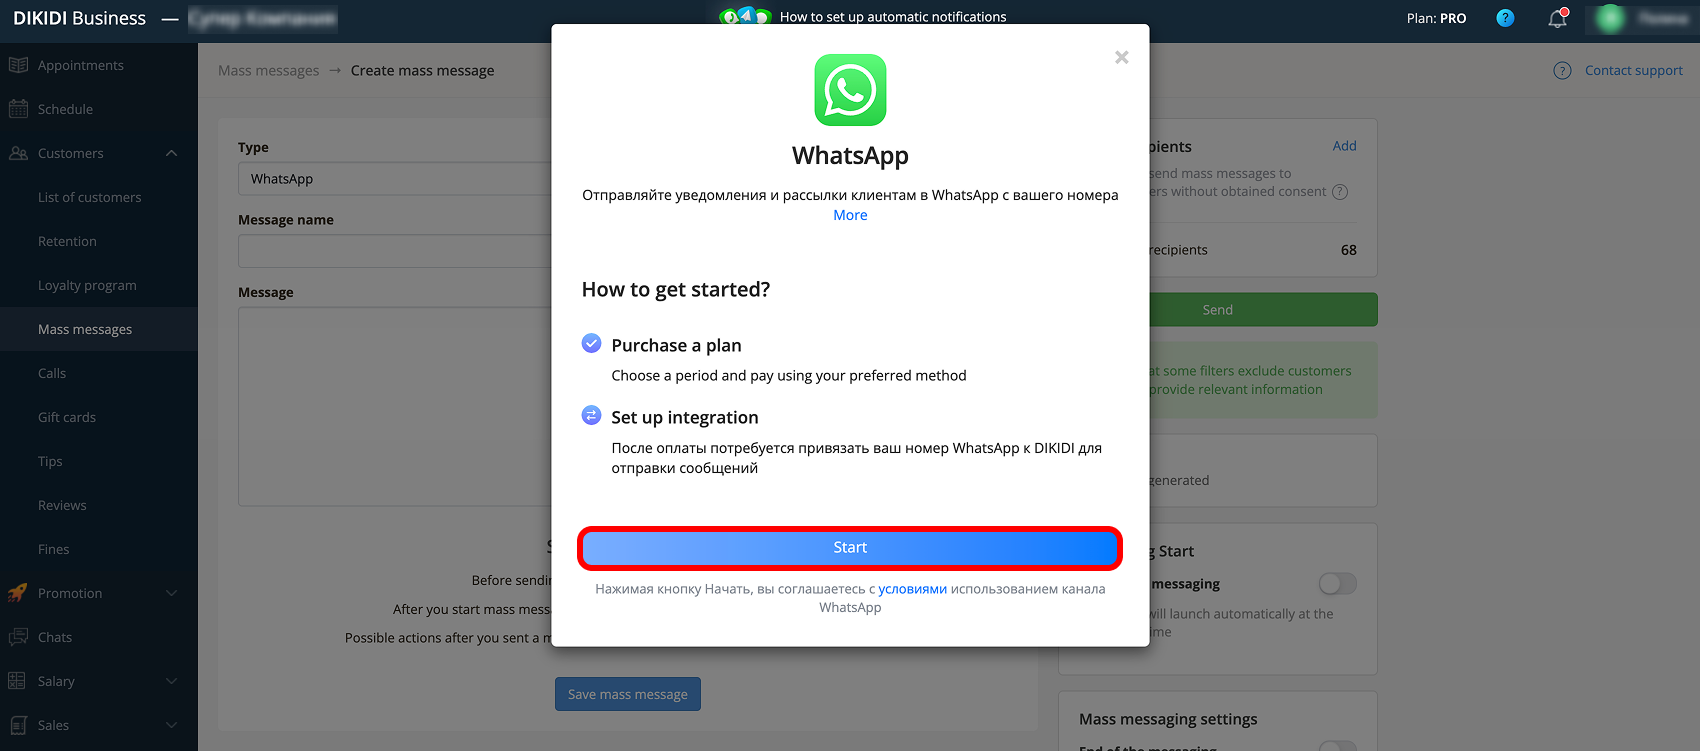Click the Message name input field
Screen dimensions: 1700x751
tap(394, 251)
